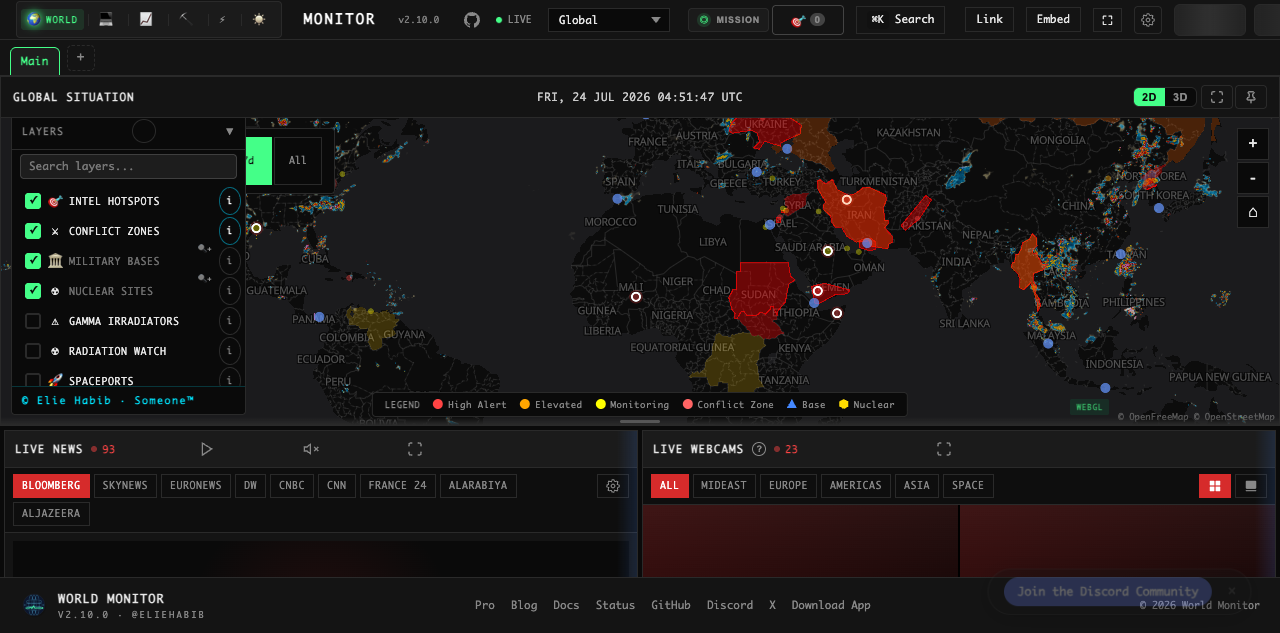
Task: Enable the Spaceports layer
Action: click(33, 380)
